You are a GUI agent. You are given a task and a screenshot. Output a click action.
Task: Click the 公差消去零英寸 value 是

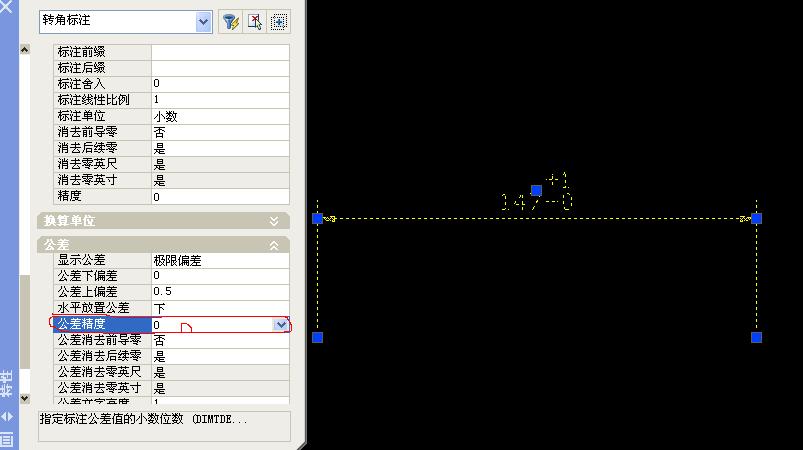pyautogui.click(x=220, y=388)
